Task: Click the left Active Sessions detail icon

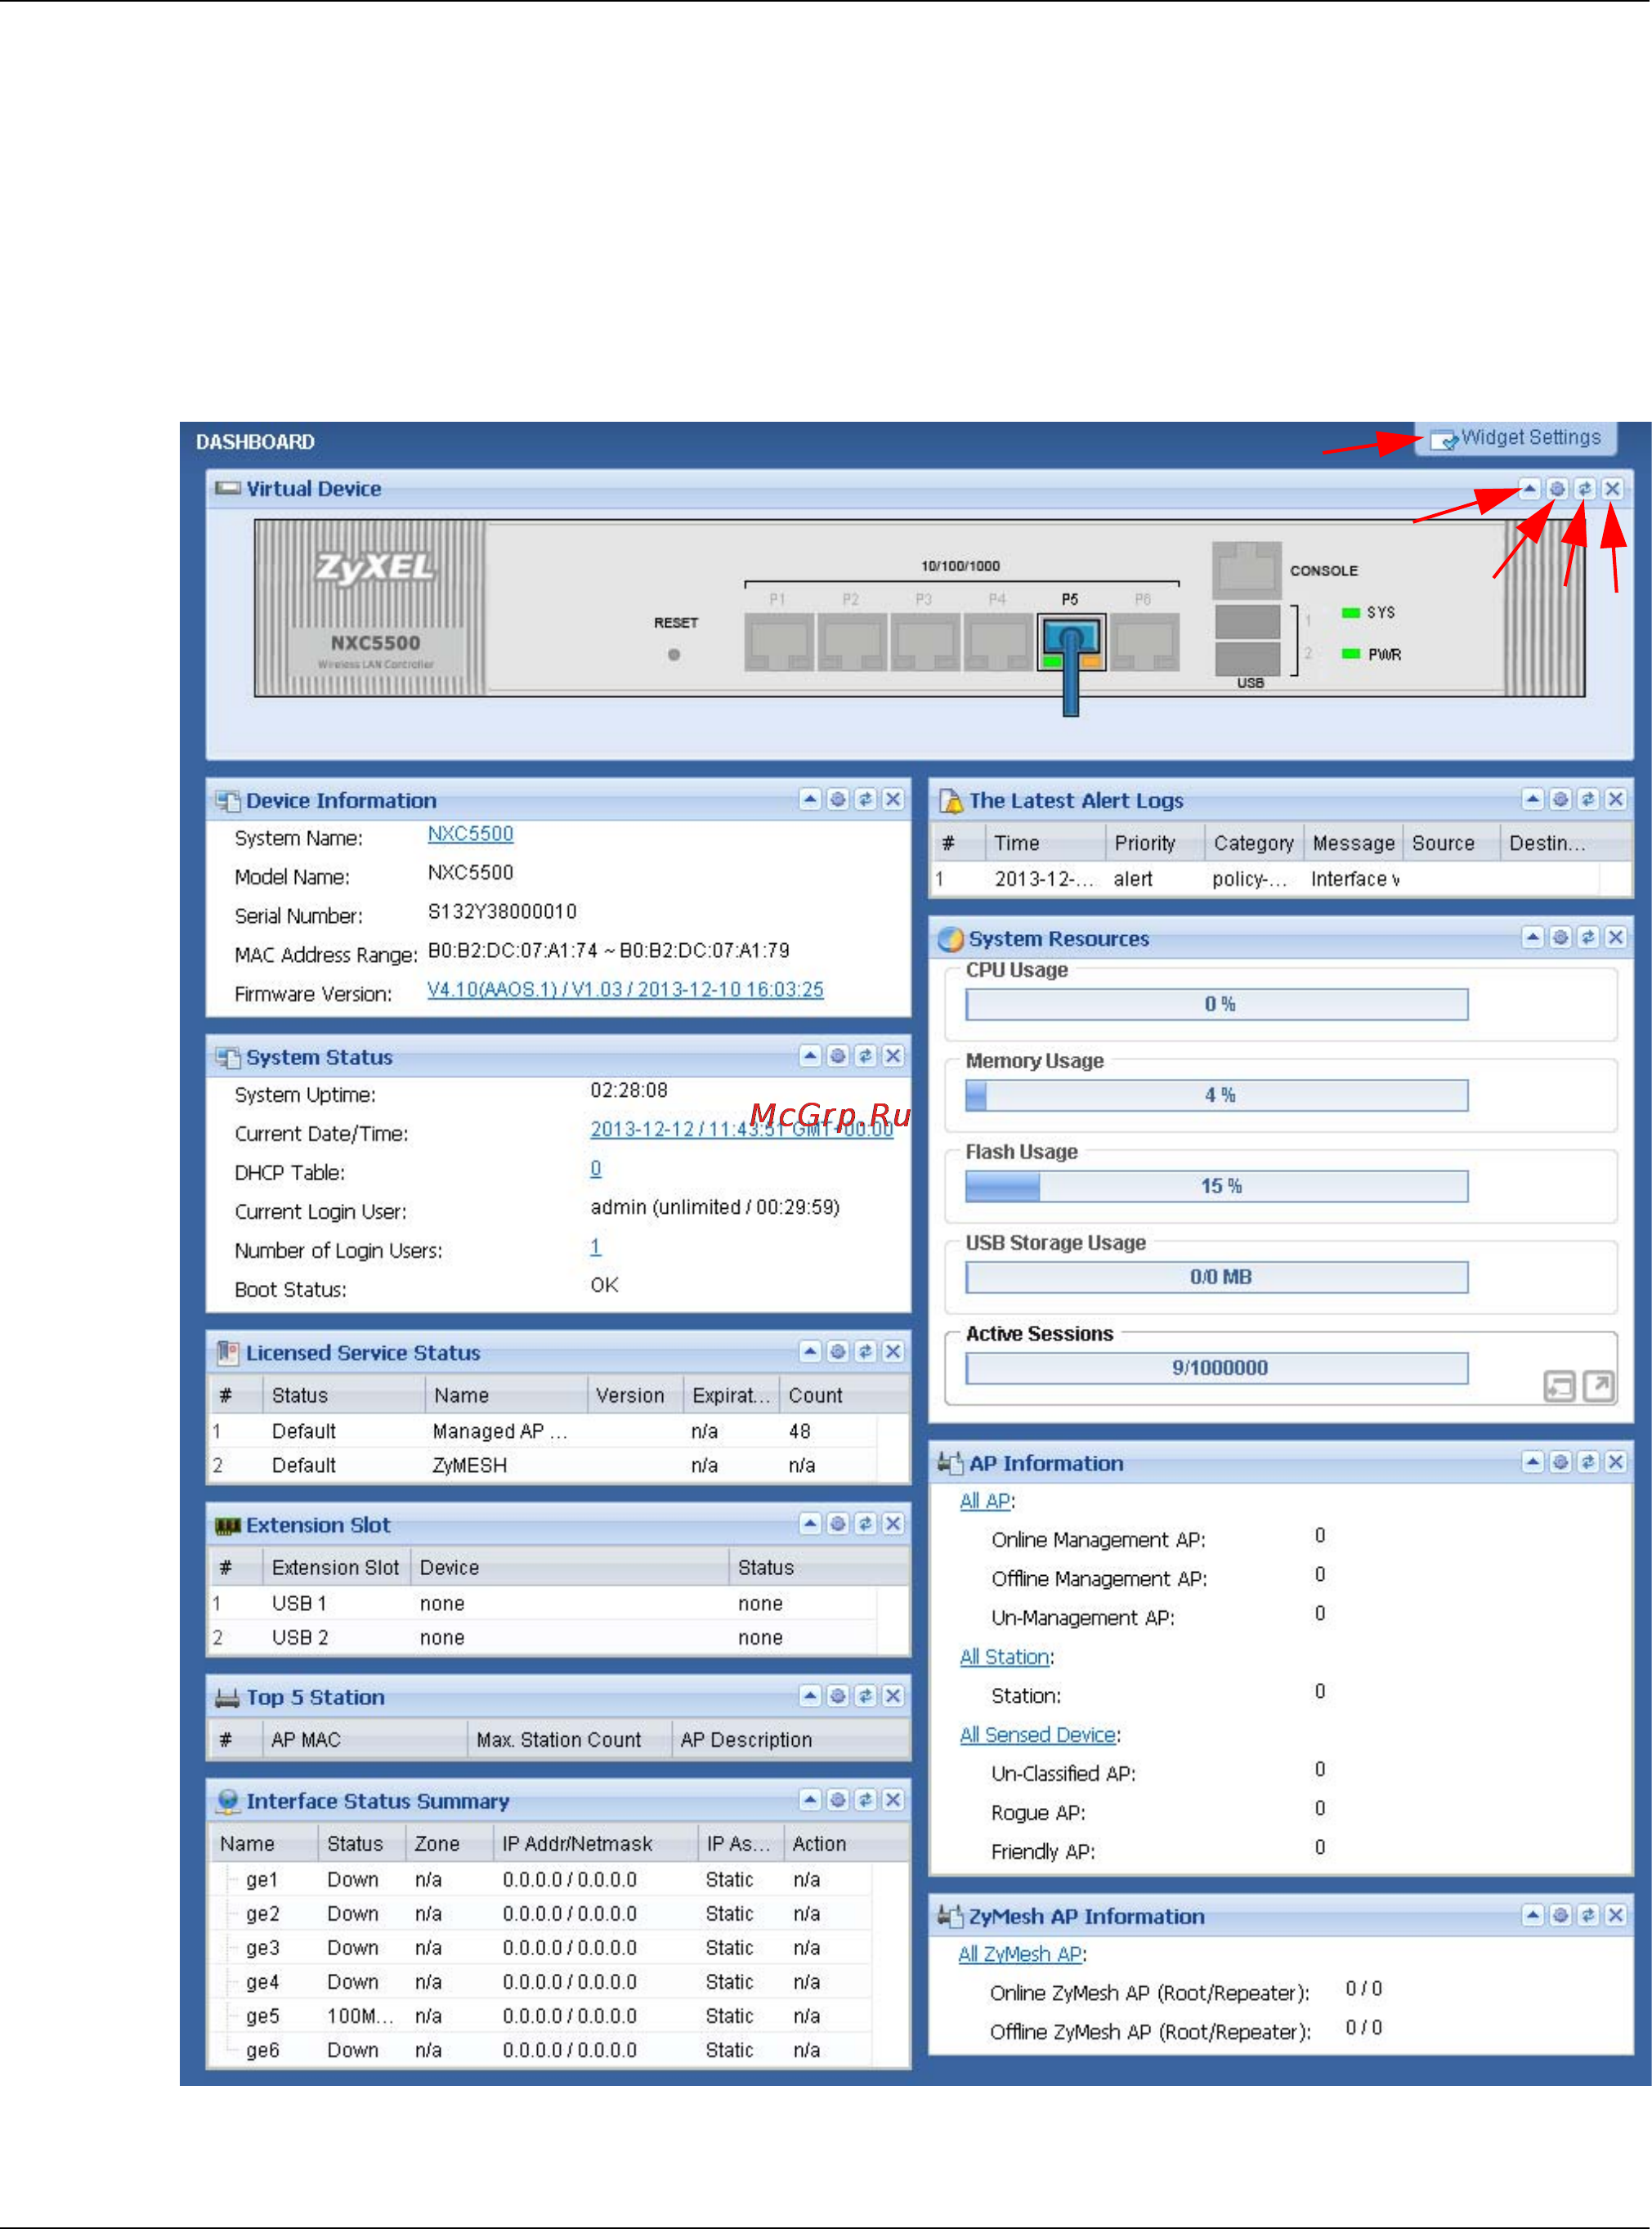Action: click(x=1560, y=1386)
